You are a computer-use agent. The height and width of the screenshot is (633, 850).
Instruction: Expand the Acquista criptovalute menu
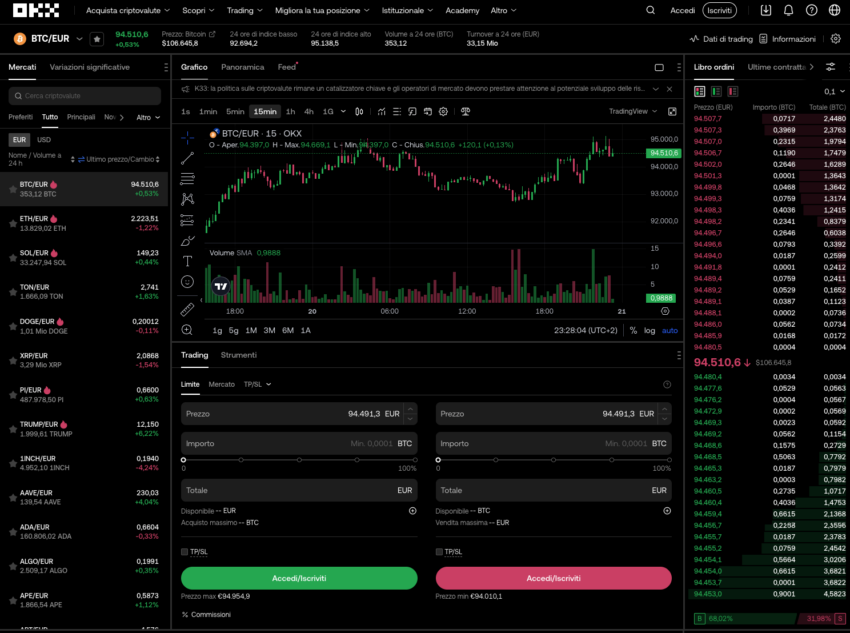[x=128, y=10]
